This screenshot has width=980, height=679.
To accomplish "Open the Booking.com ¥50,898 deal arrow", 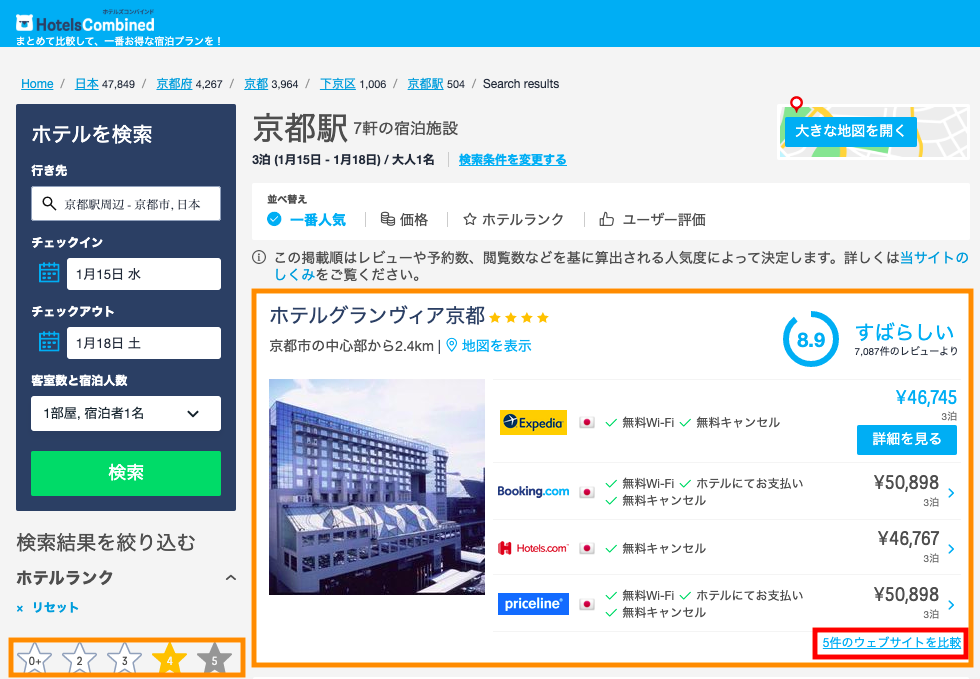I will 951,493.
